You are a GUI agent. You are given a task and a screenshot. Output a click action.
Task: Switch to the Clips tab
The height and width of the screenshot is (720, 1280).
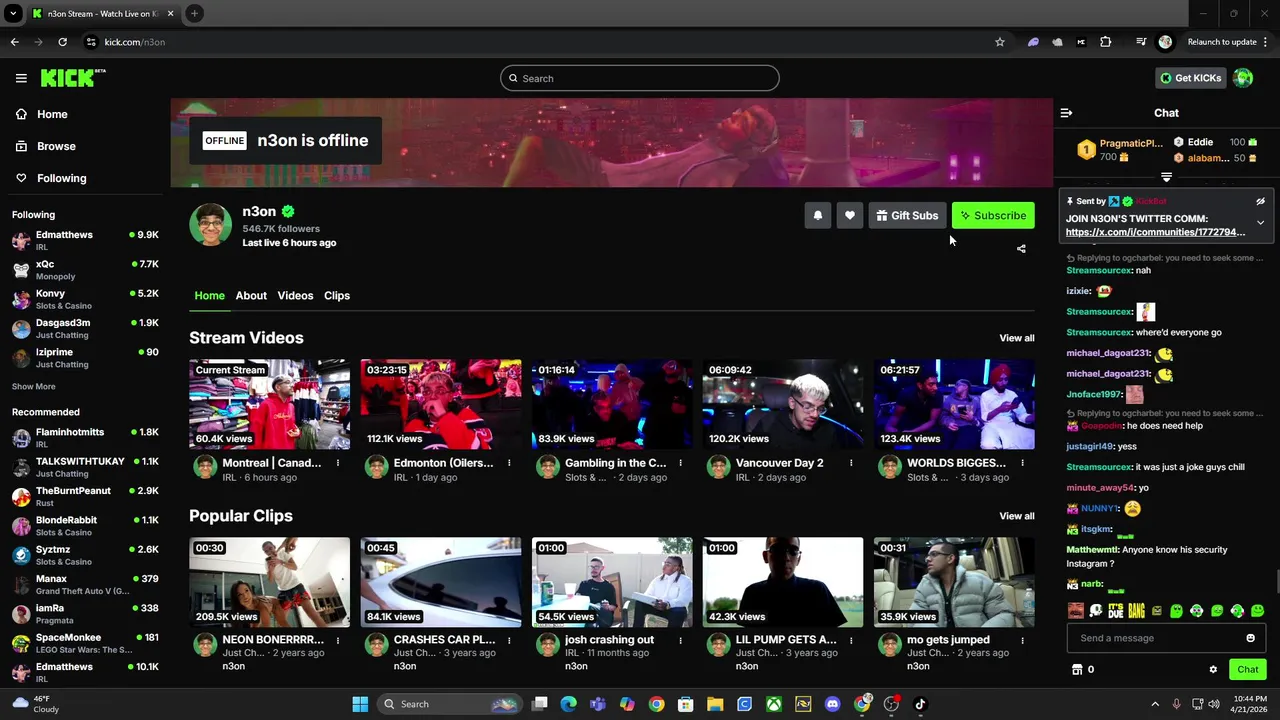click(337, 296)
